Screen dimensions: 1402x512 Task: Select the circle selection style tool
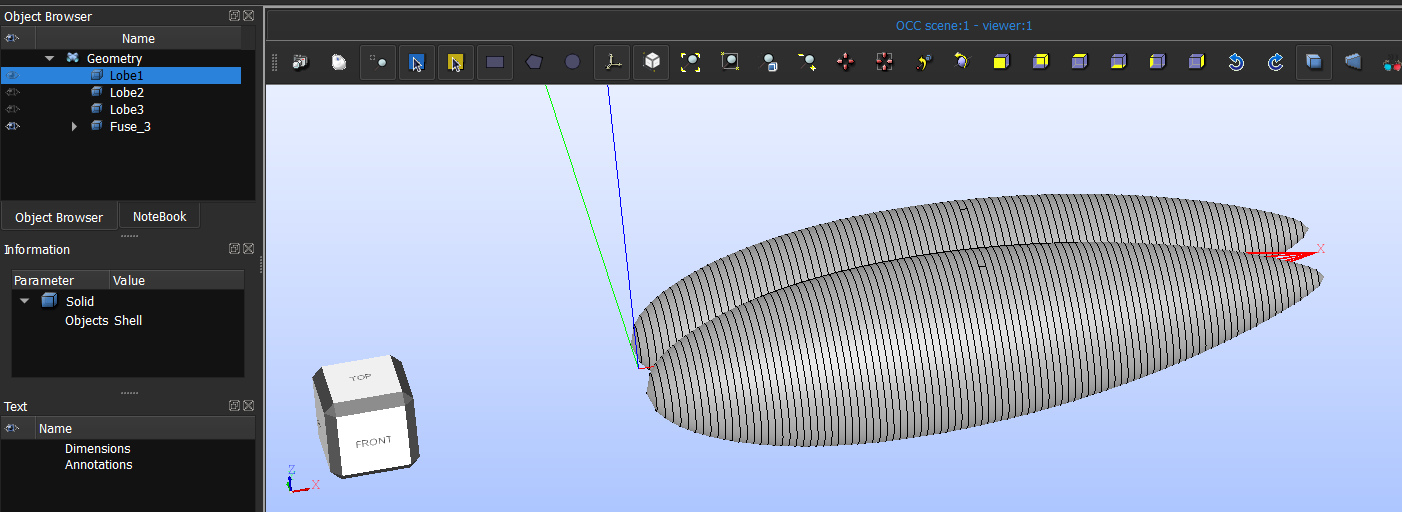point(572,62)
